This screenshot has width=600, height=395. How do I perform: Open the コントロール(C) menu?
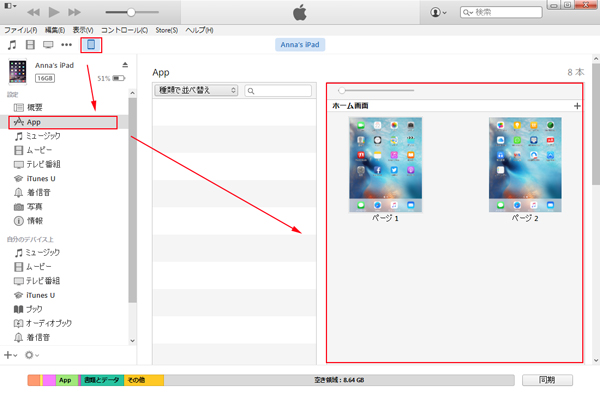pyautogui.click(x=124, y=30)
